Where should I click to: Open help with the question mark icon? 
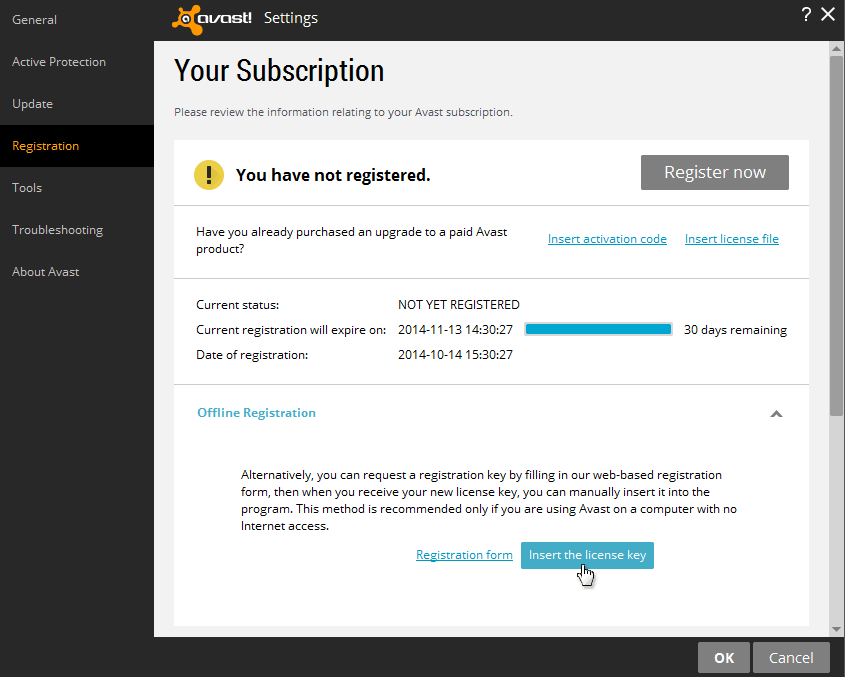click(806, 15)
